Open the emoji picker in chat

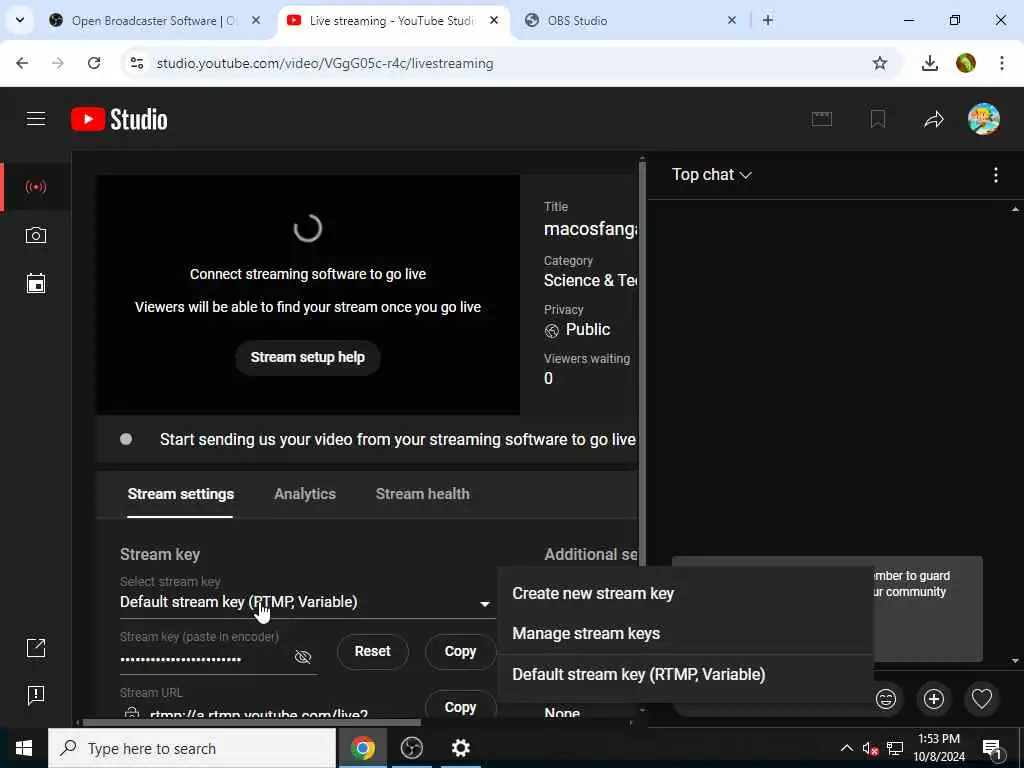(x=886, y=699)
